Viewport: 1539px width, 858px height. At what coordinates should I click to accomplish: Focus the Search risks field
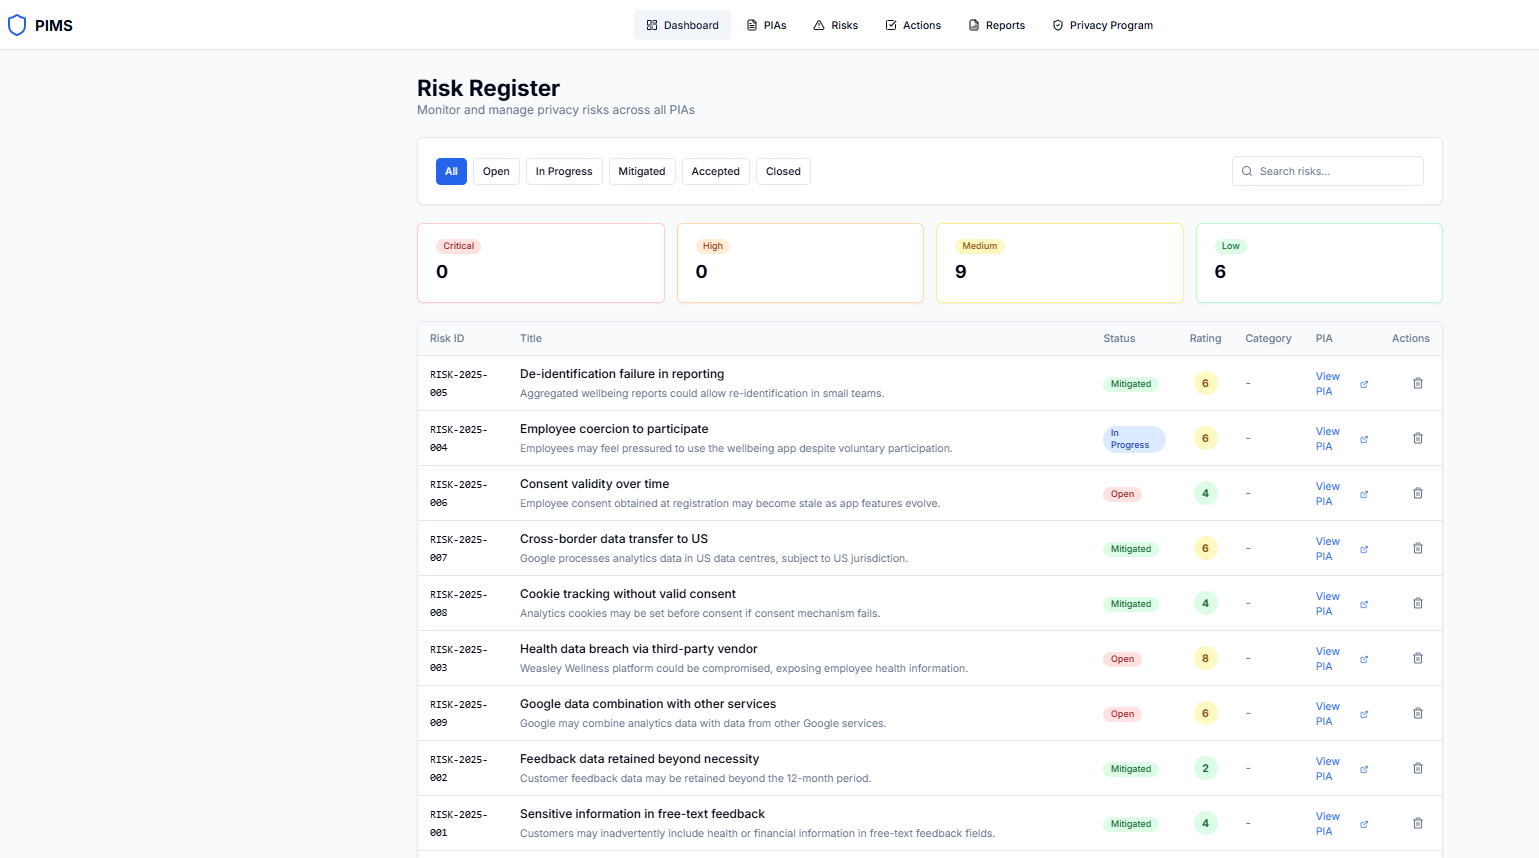click(x=1328, y=171)
